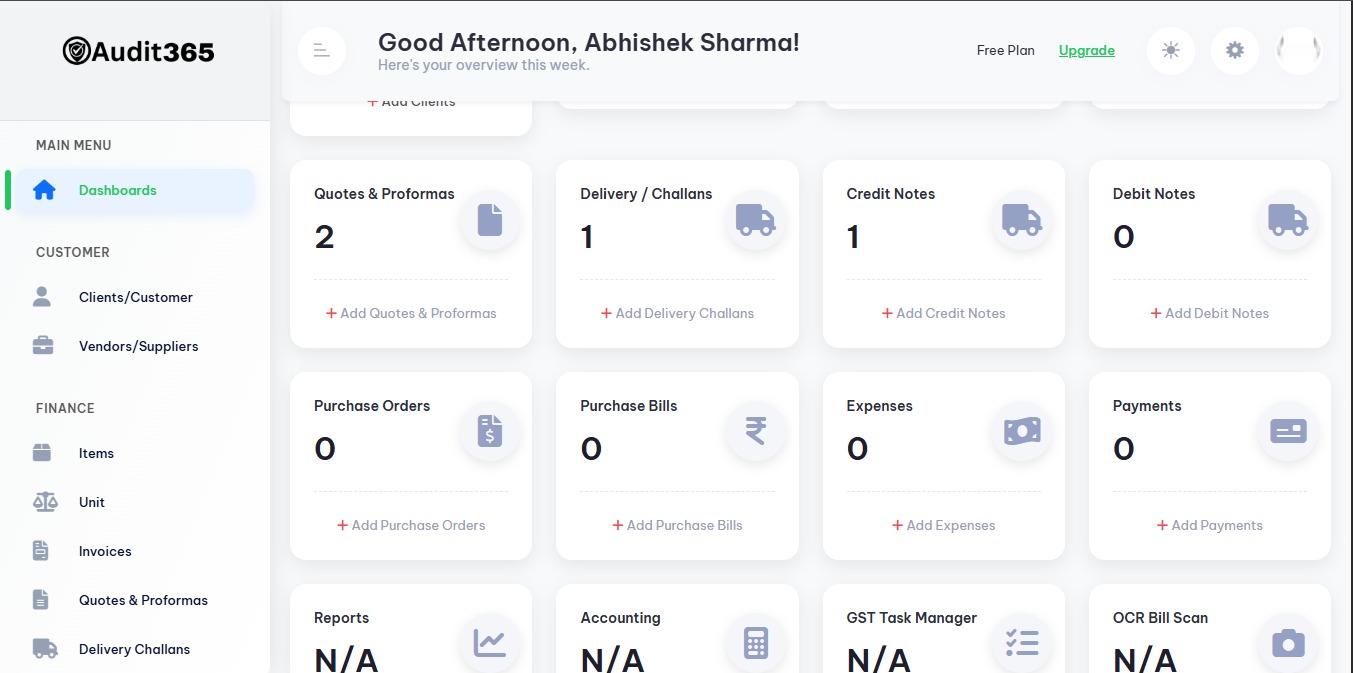Open Clients/Customer in the sidebar
This screenshot has width=1353, height=673.
[135, 297]
